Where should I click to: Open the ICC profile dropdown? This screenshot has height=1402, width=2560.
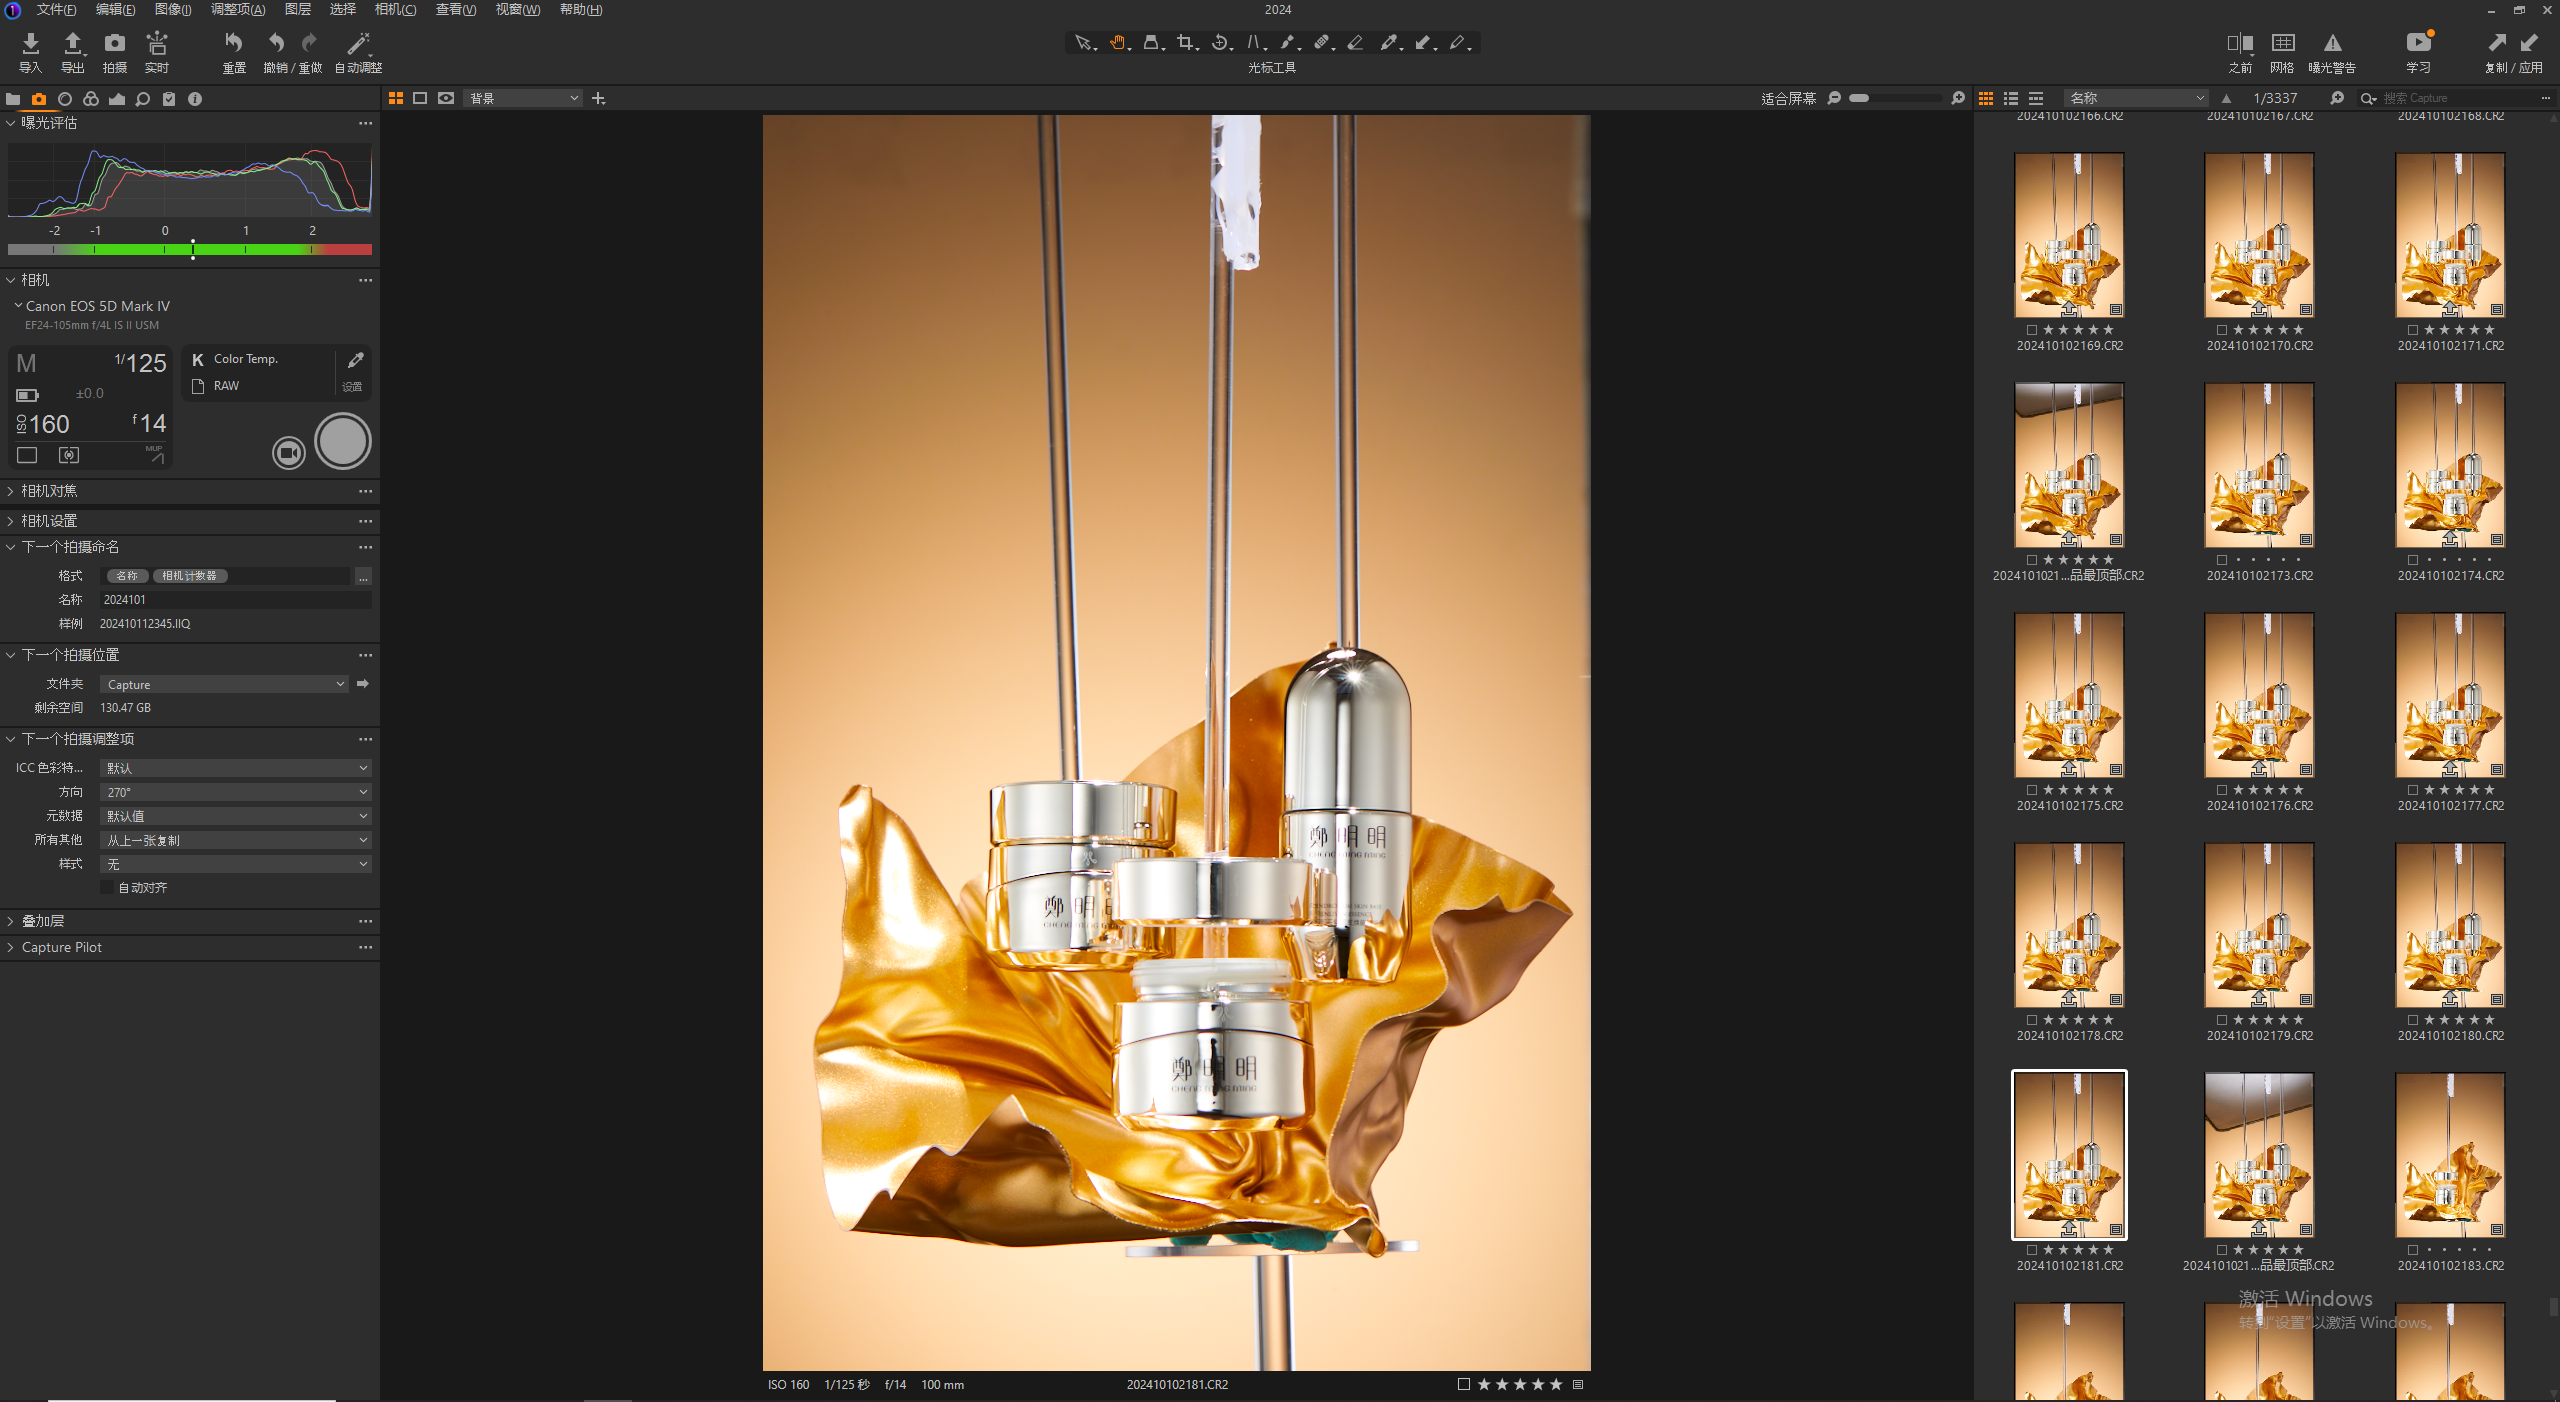point(236,768)
